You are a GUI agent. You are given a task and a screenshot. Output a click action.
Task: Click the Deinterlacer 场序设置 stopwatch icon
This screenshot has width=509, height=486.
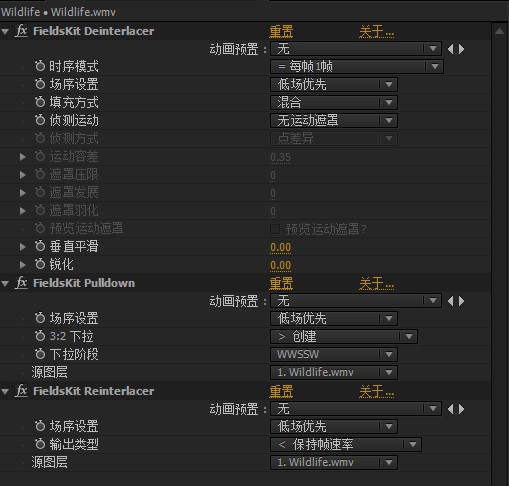pos(40,84)
